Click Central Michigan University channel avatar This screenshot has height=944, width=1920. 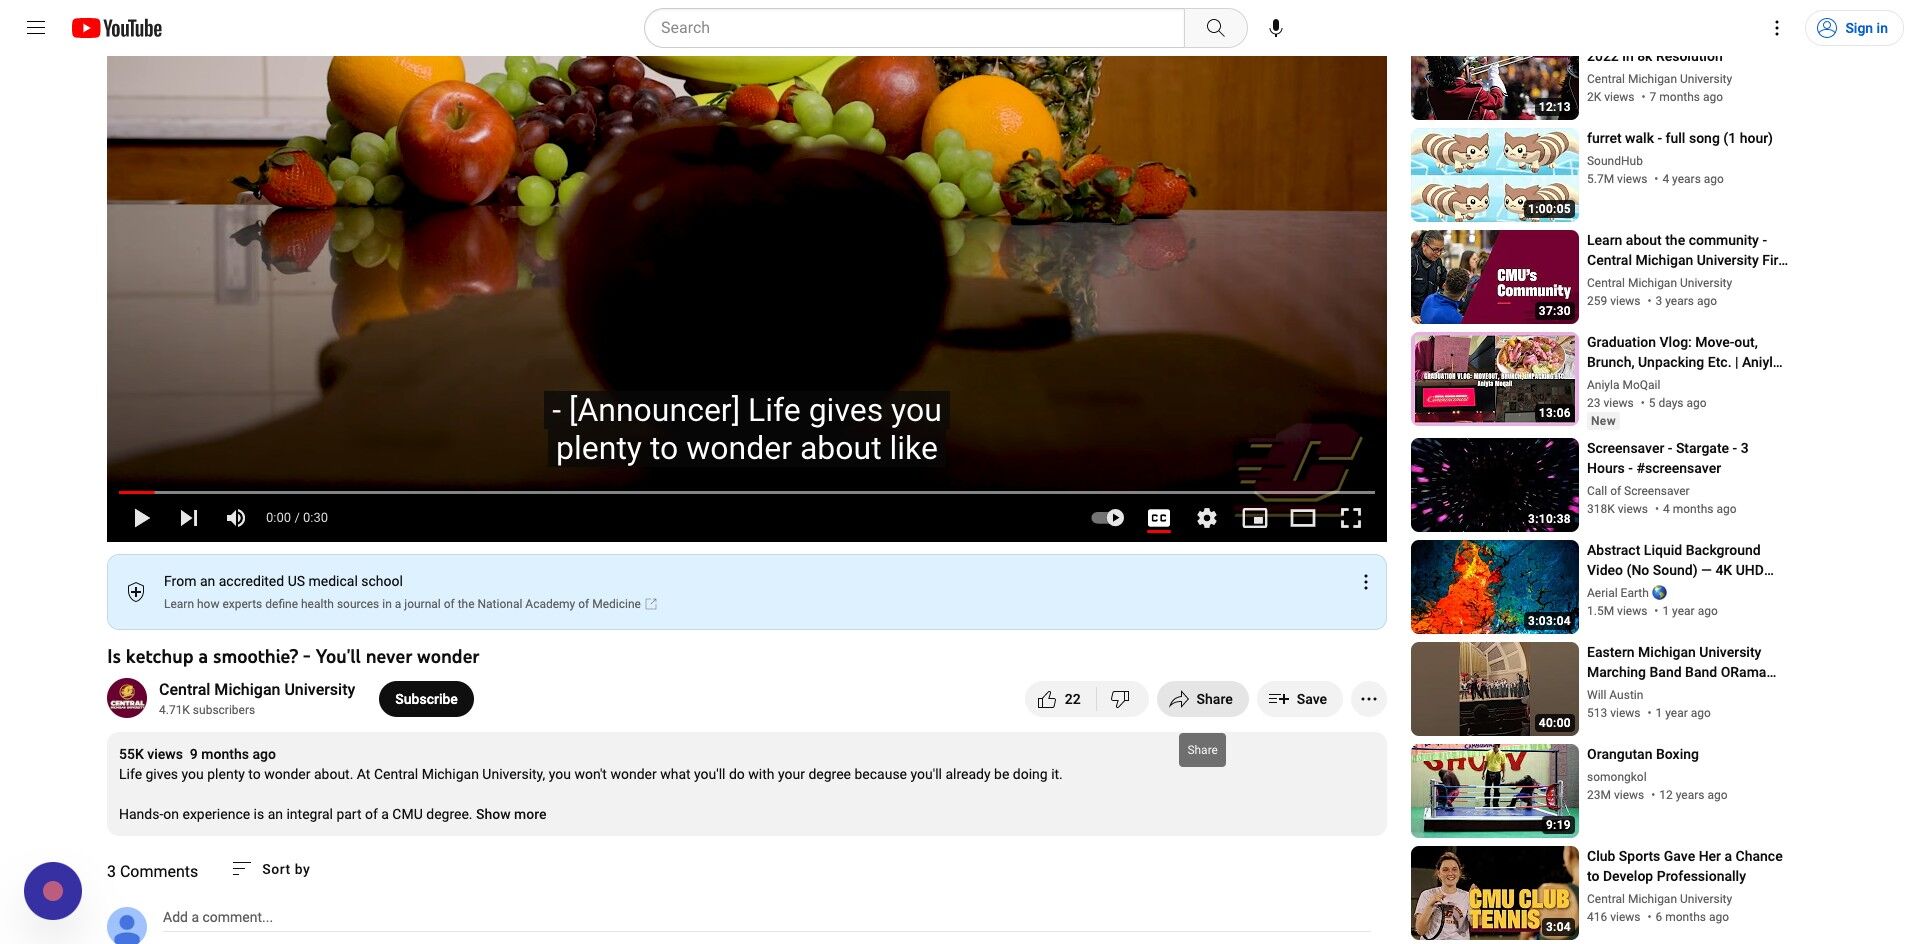coord(127,698)
